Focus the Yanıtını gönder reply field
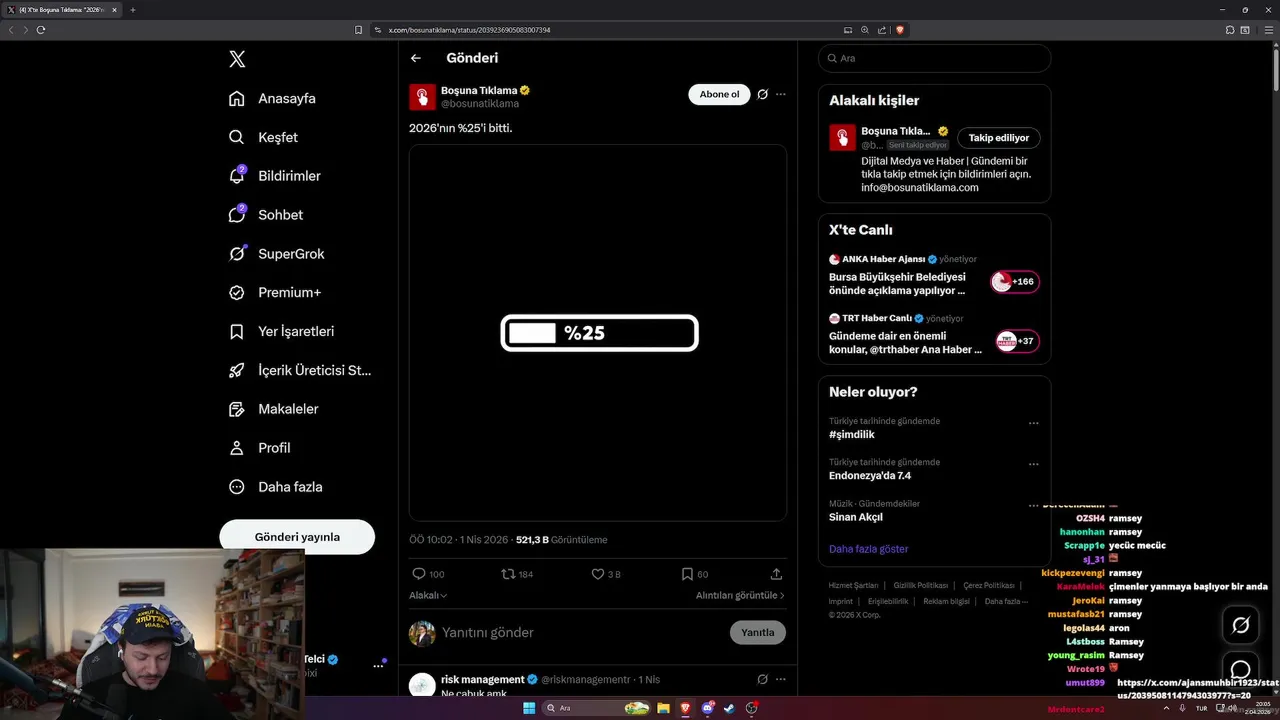 point(580,632)
